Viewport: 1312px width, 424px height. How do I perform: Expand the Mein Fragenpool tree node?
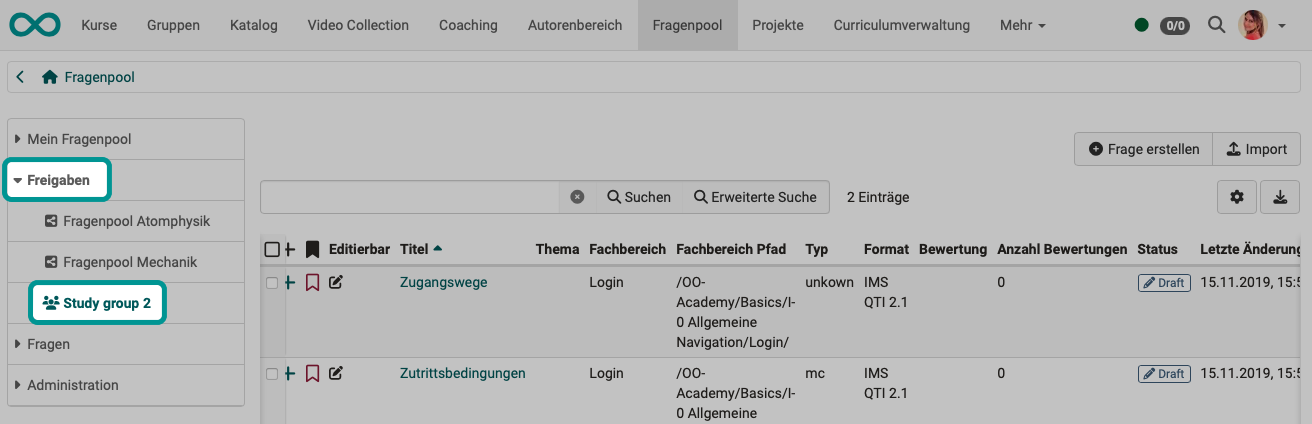tap(19, 139)
